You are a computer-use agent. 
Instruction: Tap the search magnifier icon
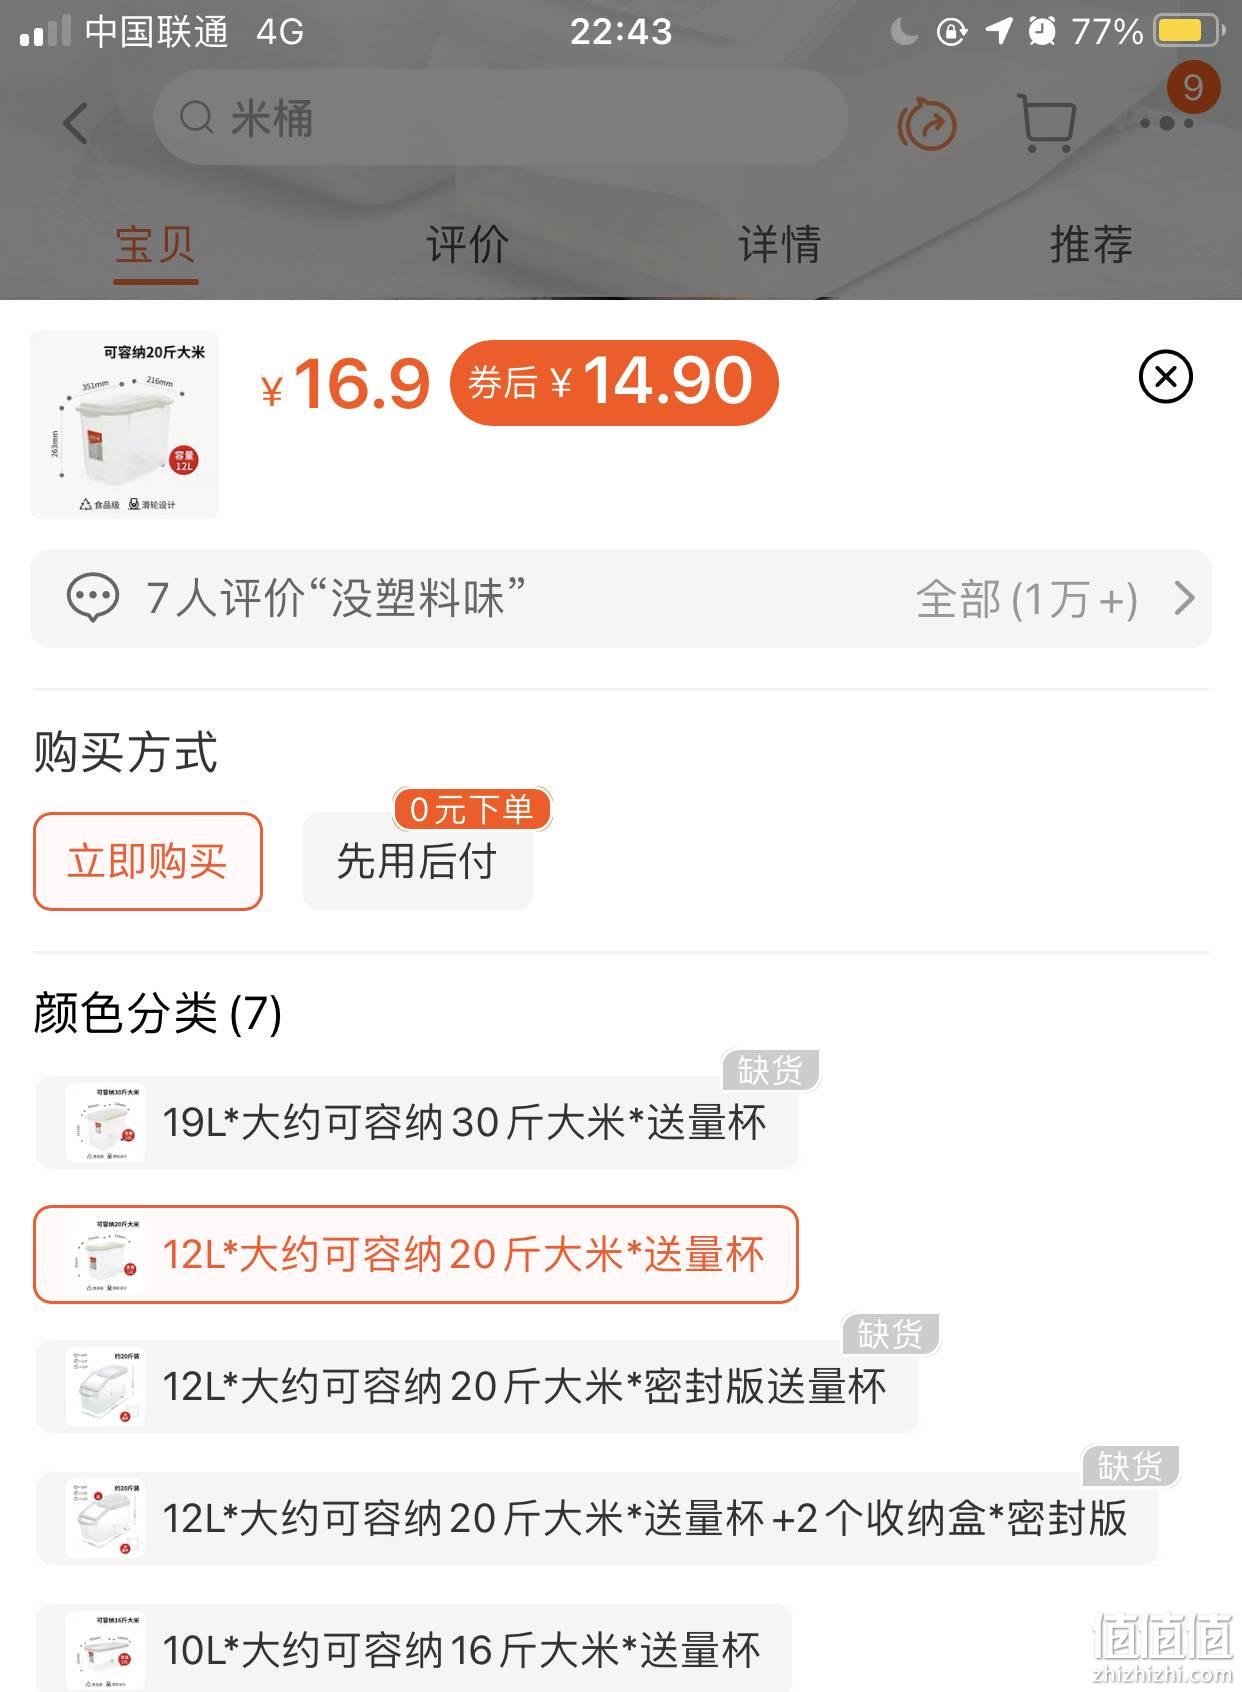click(197, 118)
